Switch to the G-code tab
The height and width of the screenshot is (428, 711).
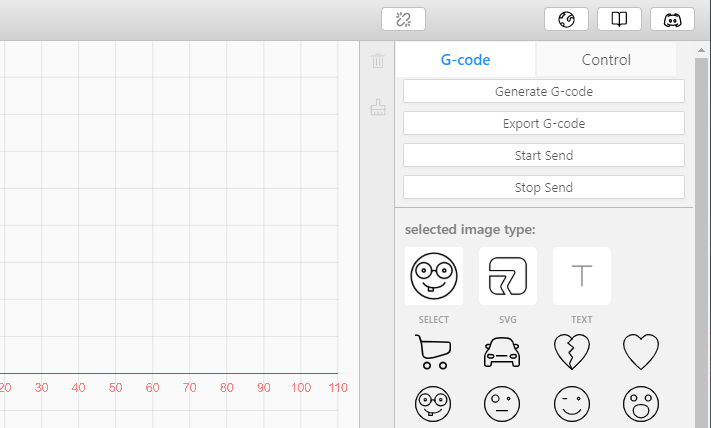tap(465, 59)
